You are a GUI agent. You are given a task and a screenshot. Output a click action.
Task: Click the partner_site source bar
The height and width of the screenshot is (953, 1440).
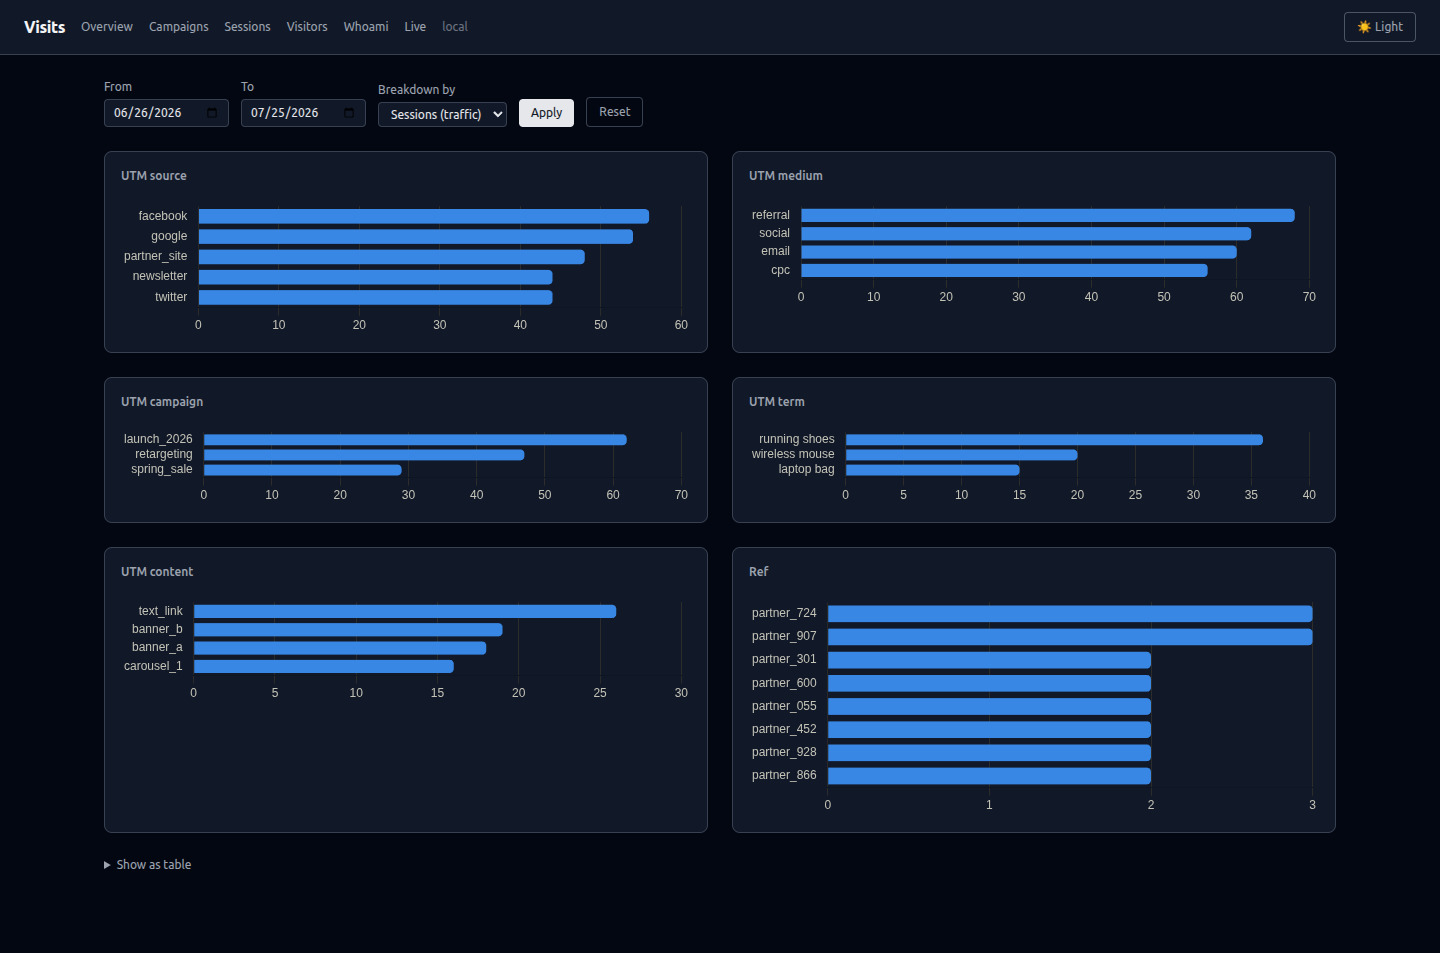392,257
